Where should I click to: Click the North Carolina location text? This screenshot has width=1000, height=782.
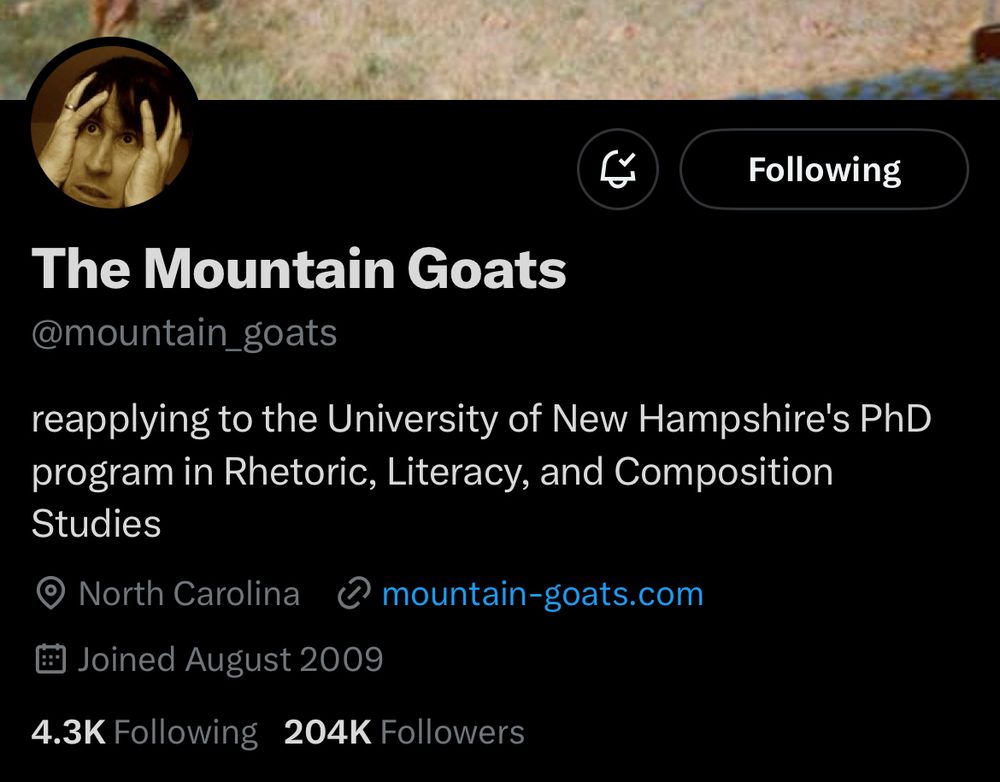pos(189,593)
